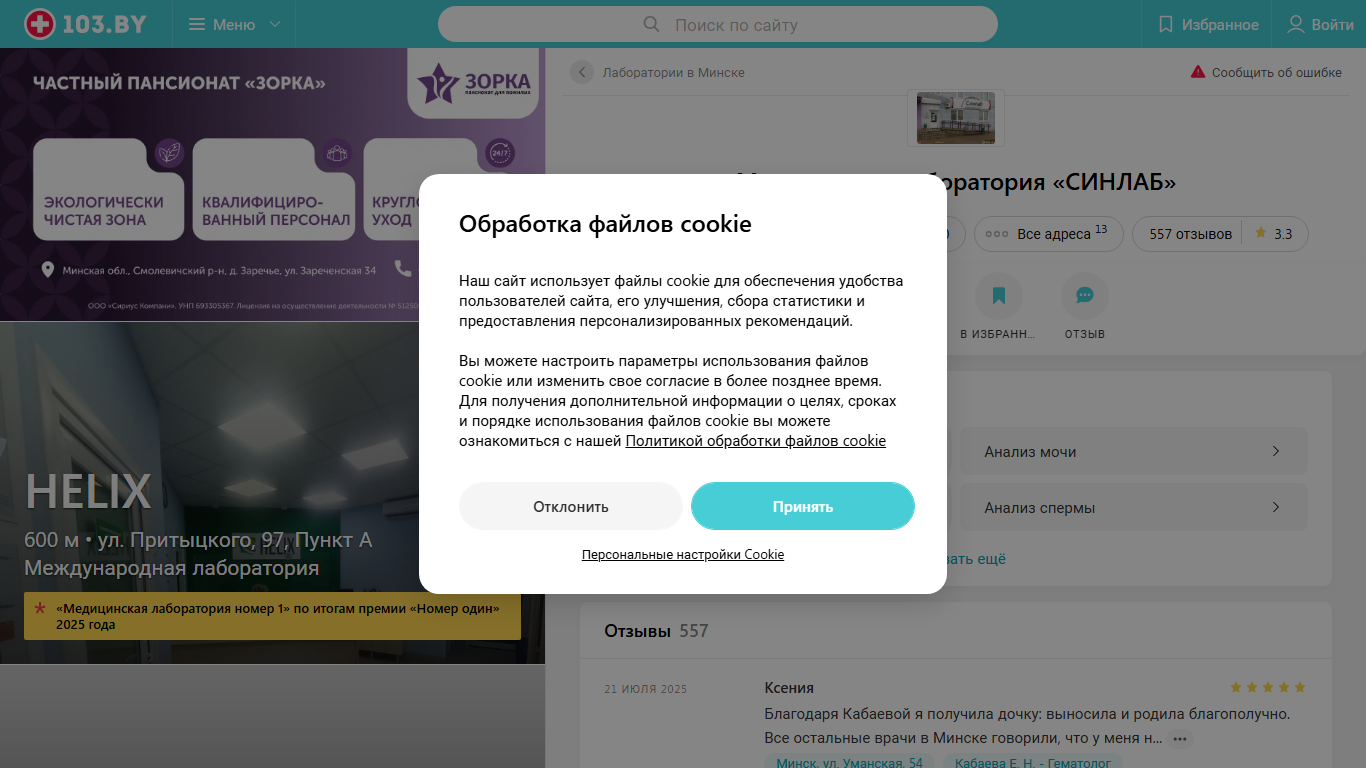1366x768 pixels.
Task: Open 557 отзывов reviews button
Action: [x=1190, y=234]
